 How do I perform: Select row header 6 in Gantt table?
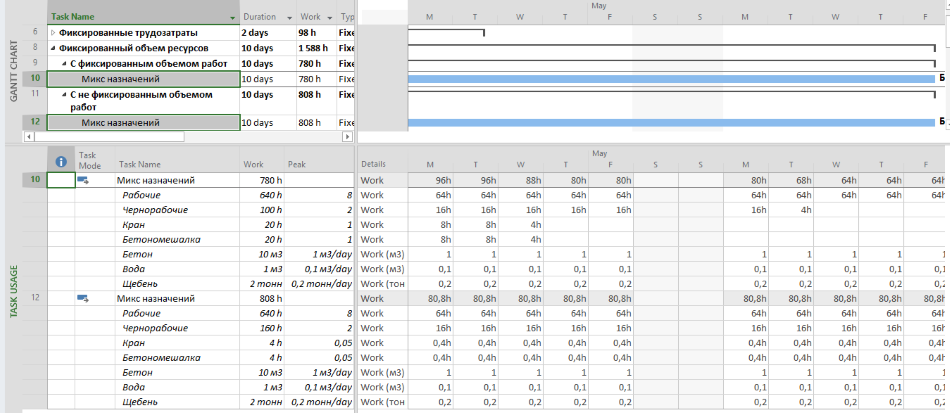[35, 33]
